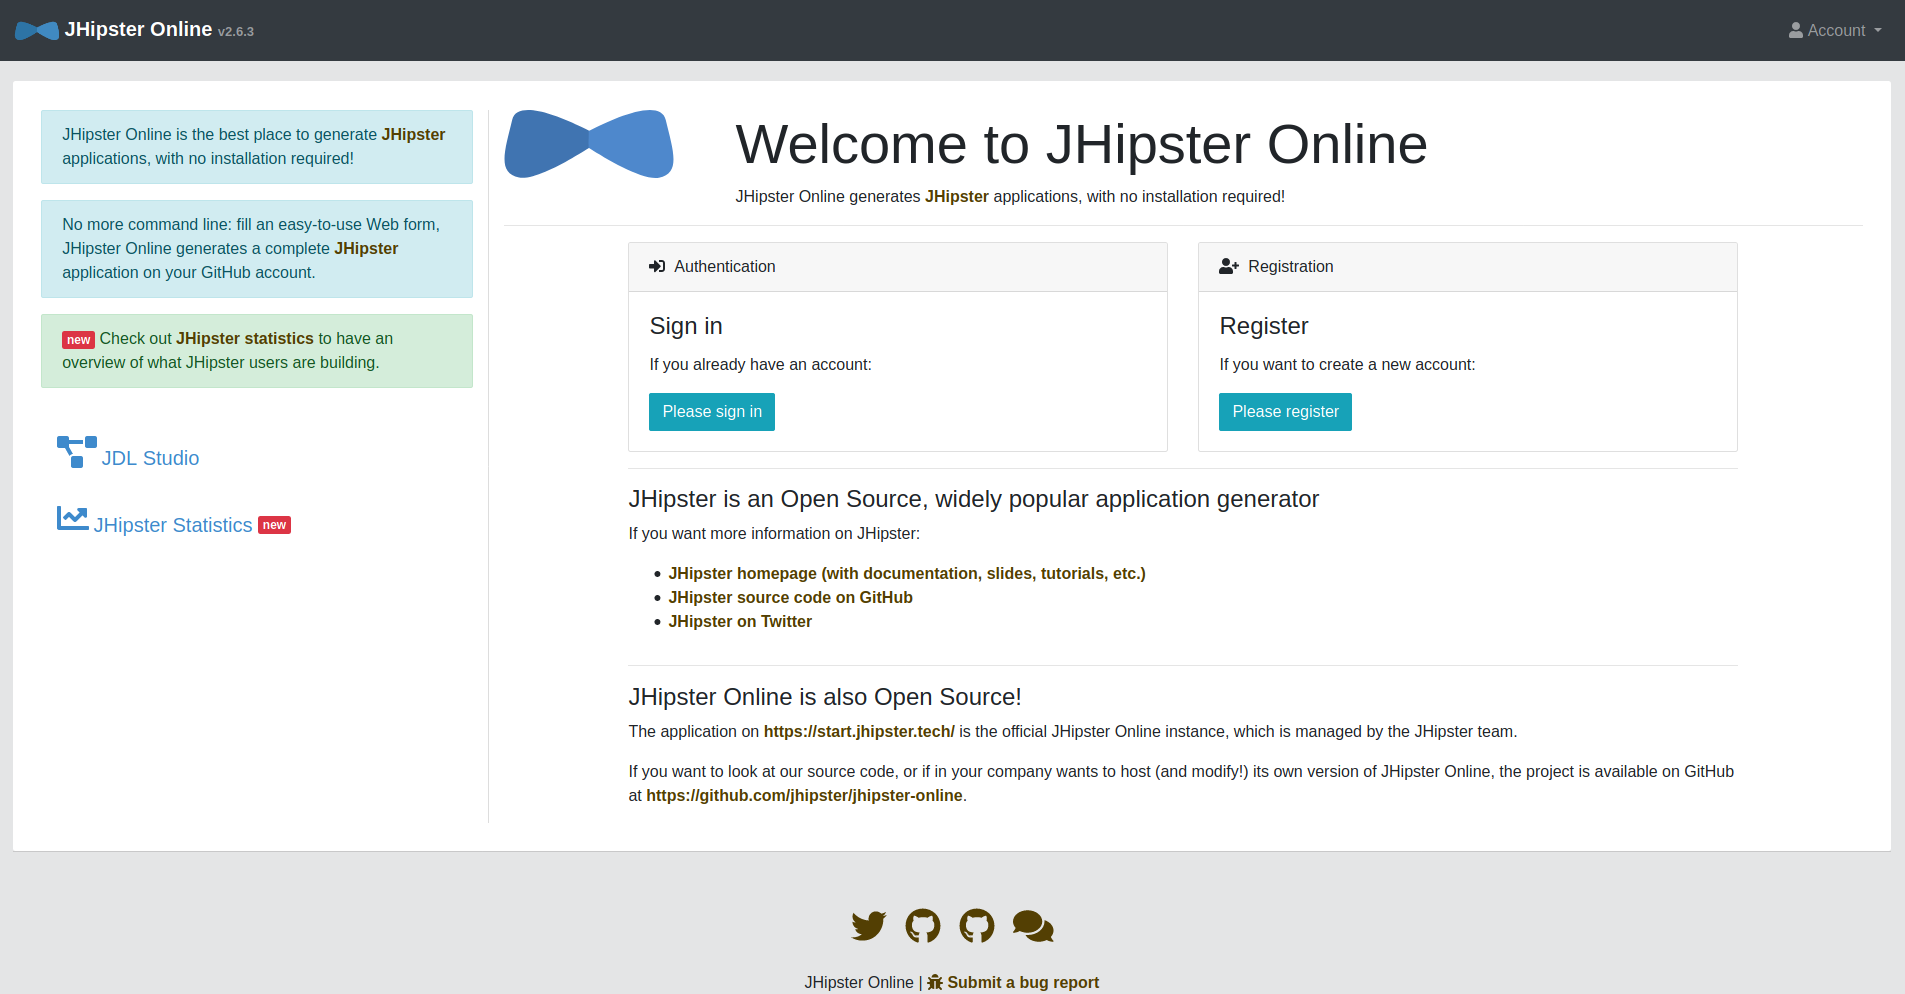Click the JHipster Statistics chart icon
1905x994 pixels.
[x=72, y=518]
